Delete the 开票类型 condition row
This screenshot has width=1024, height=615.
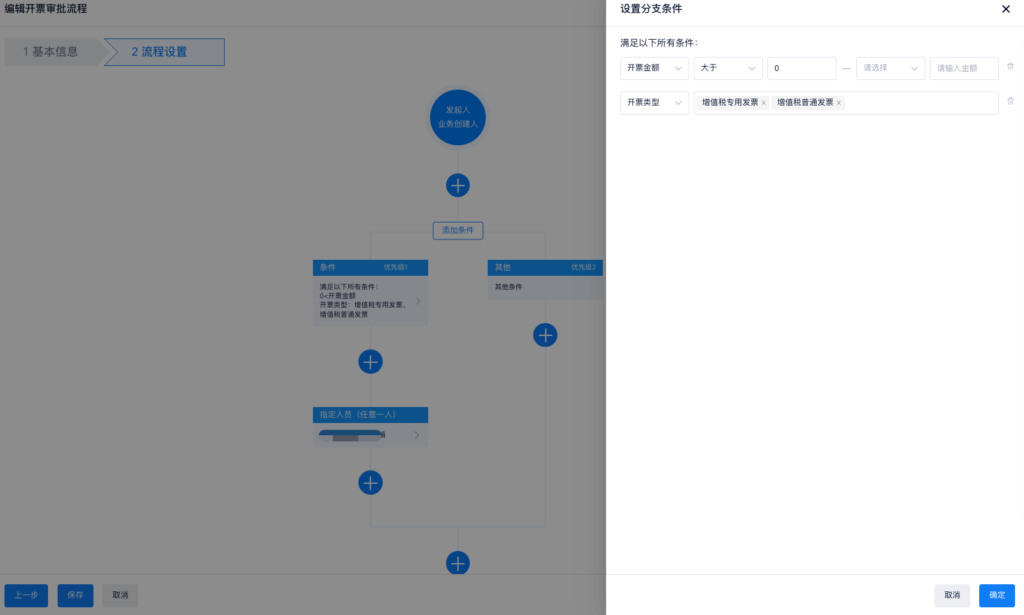coord(1010,101)
